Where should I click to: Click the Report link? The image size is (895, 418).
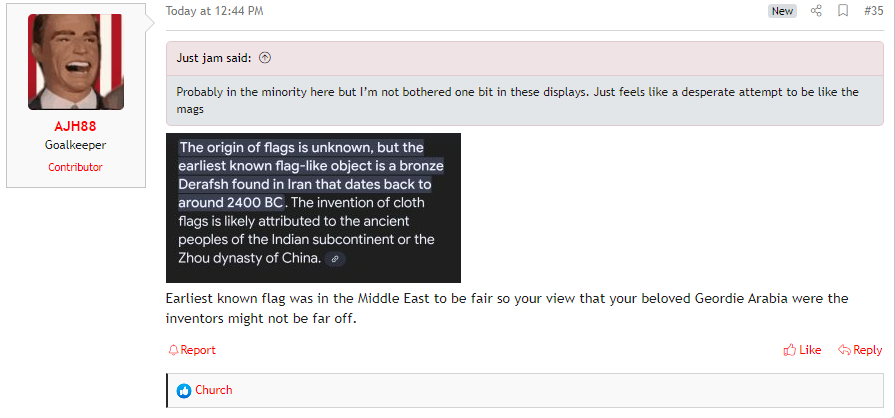tap(198, 350)
